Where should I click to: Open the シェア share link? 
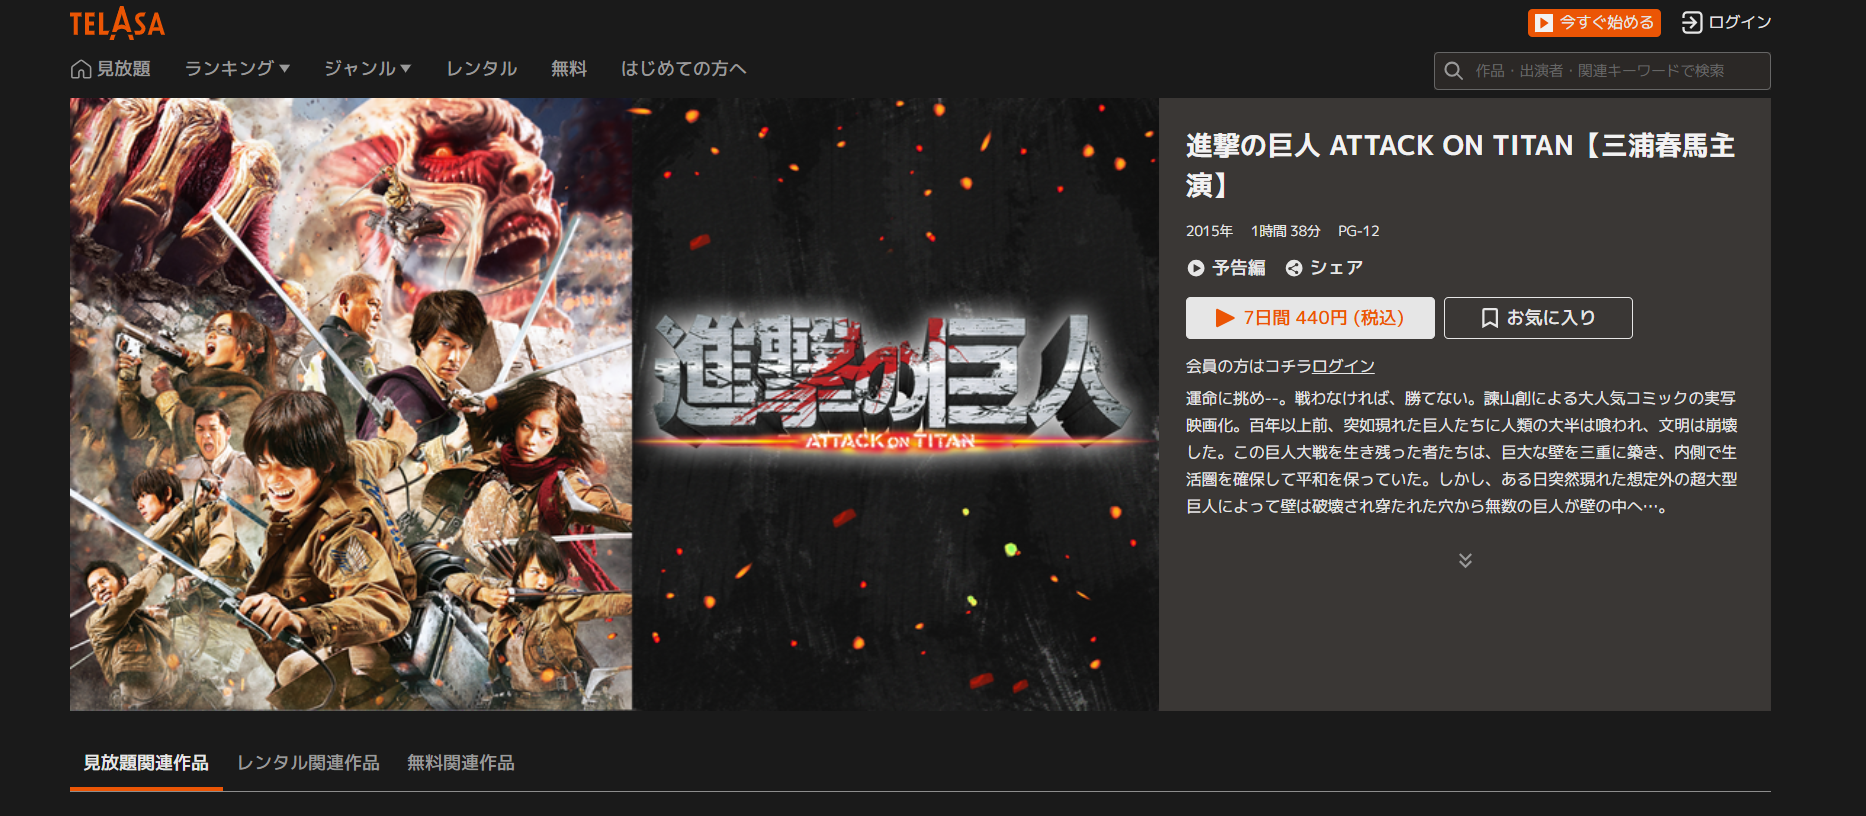click(1324, 268)
